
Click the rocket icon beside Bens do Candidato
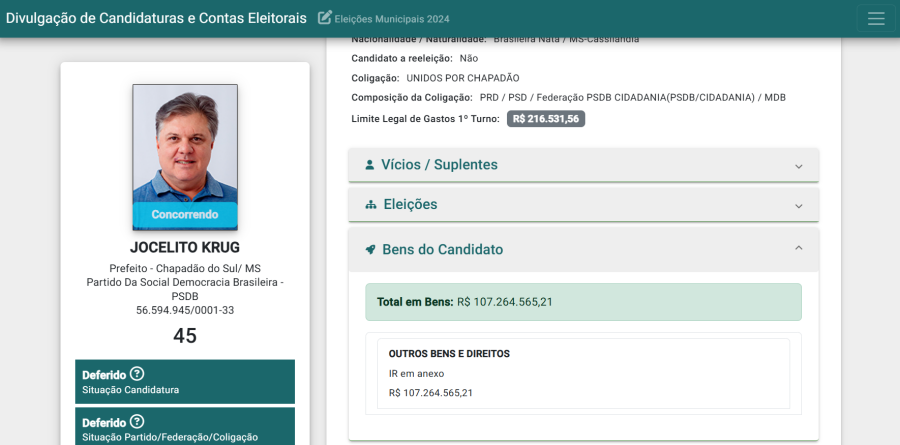coord(370,250)
